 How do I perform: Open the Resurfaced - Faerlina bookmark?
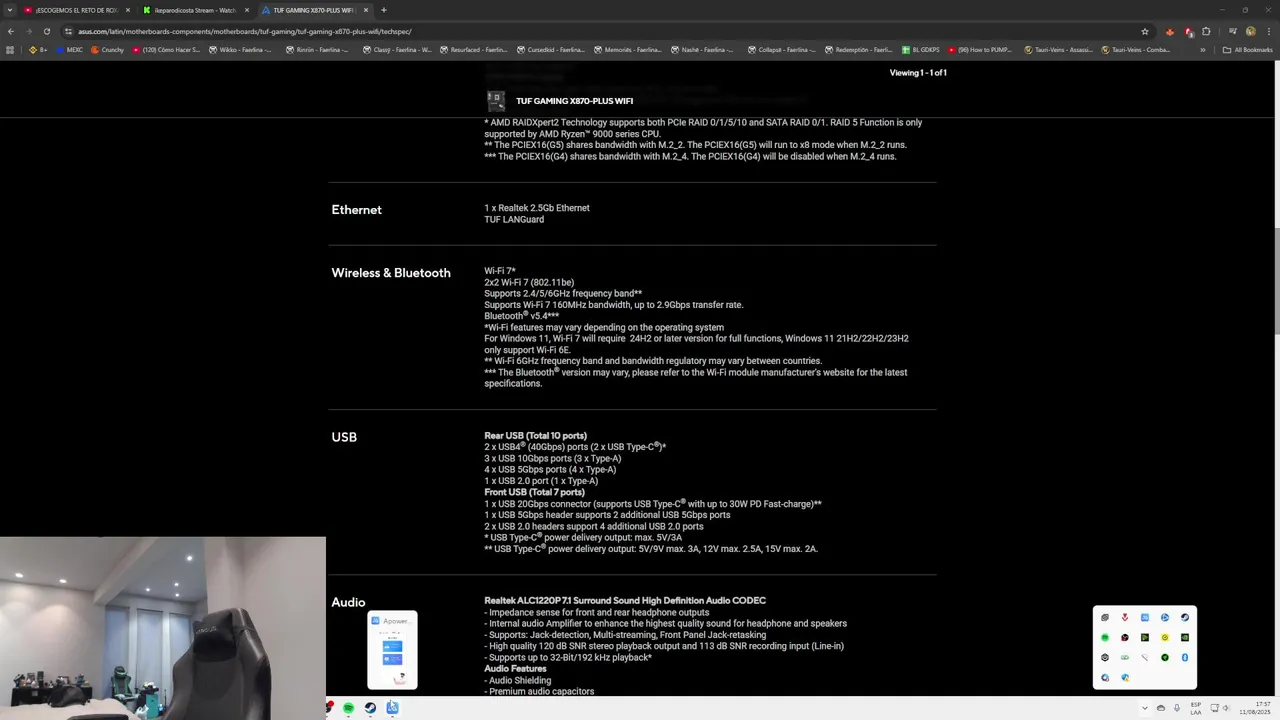(x=474, y=50)
